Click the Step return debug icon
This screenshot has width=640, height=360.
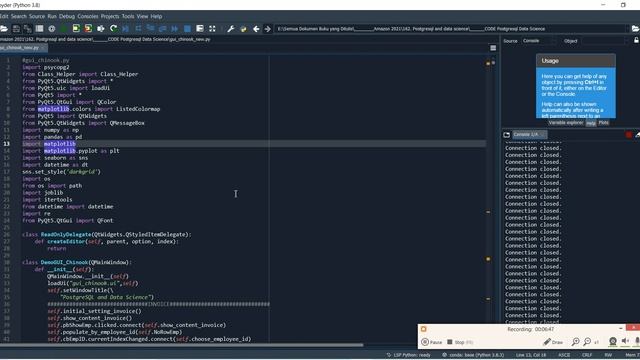point(162,29)
